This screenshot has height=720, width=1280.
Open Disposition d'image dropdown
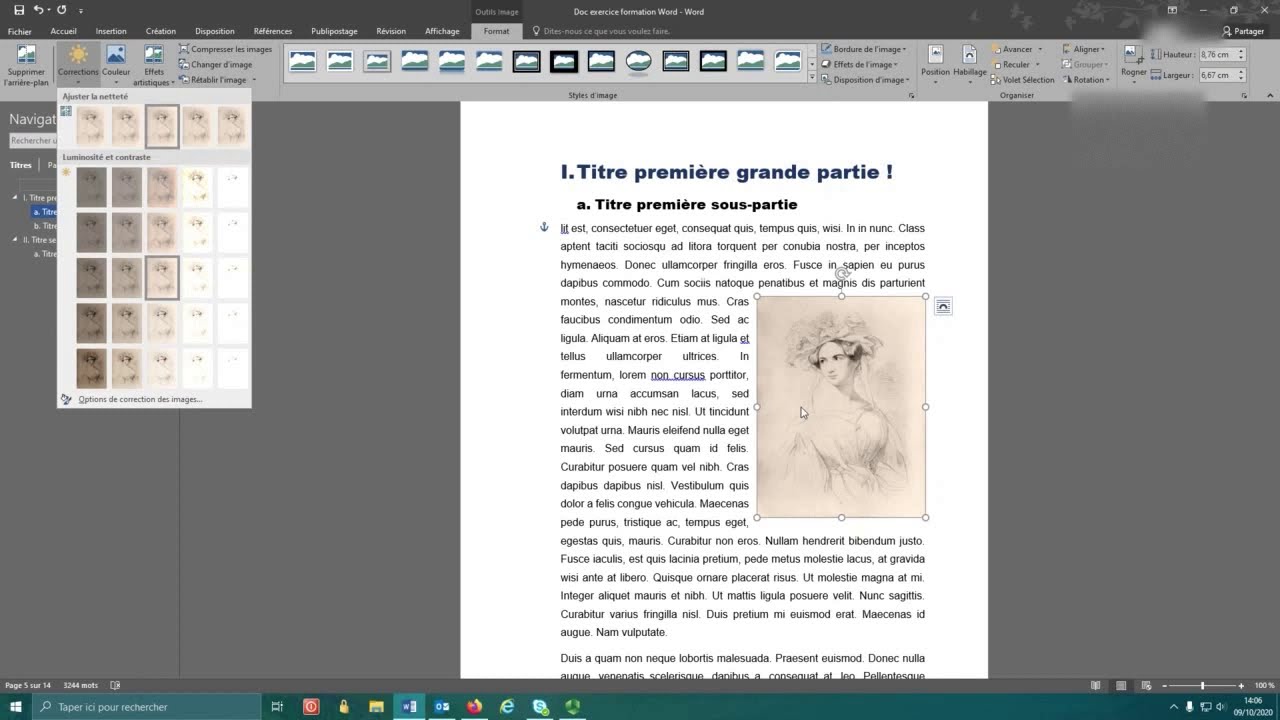click(x=865, y=80)
